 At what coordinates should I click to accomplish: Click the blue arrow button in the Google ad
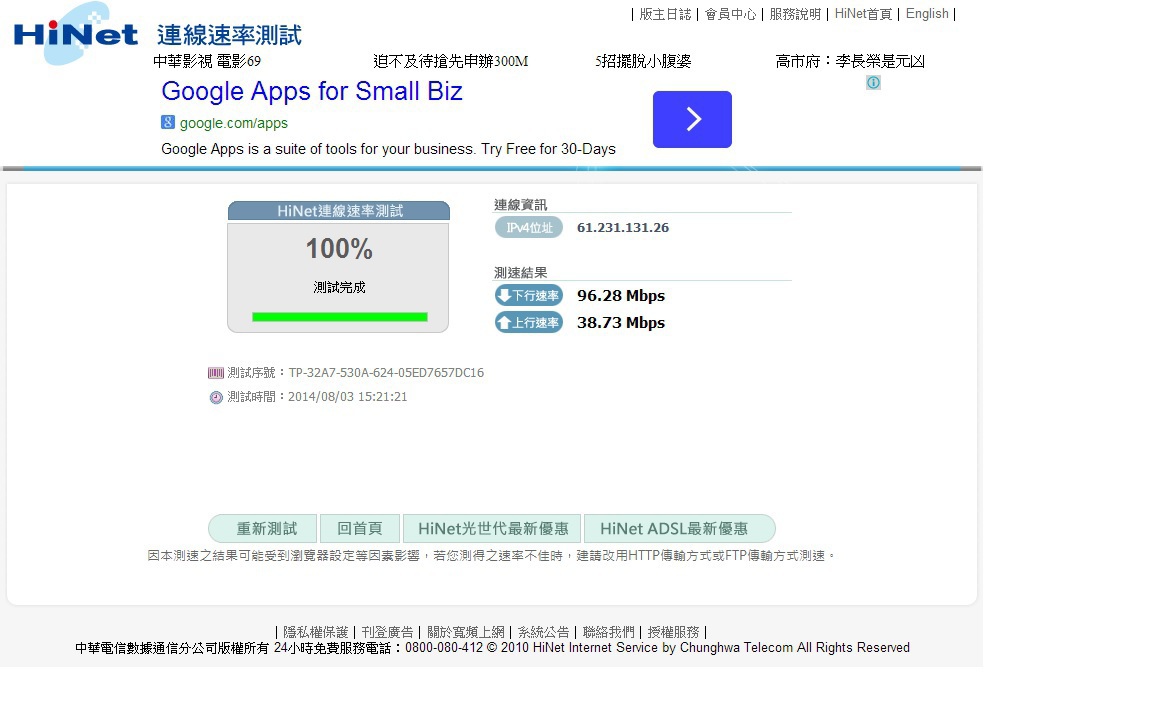[692, 119]
